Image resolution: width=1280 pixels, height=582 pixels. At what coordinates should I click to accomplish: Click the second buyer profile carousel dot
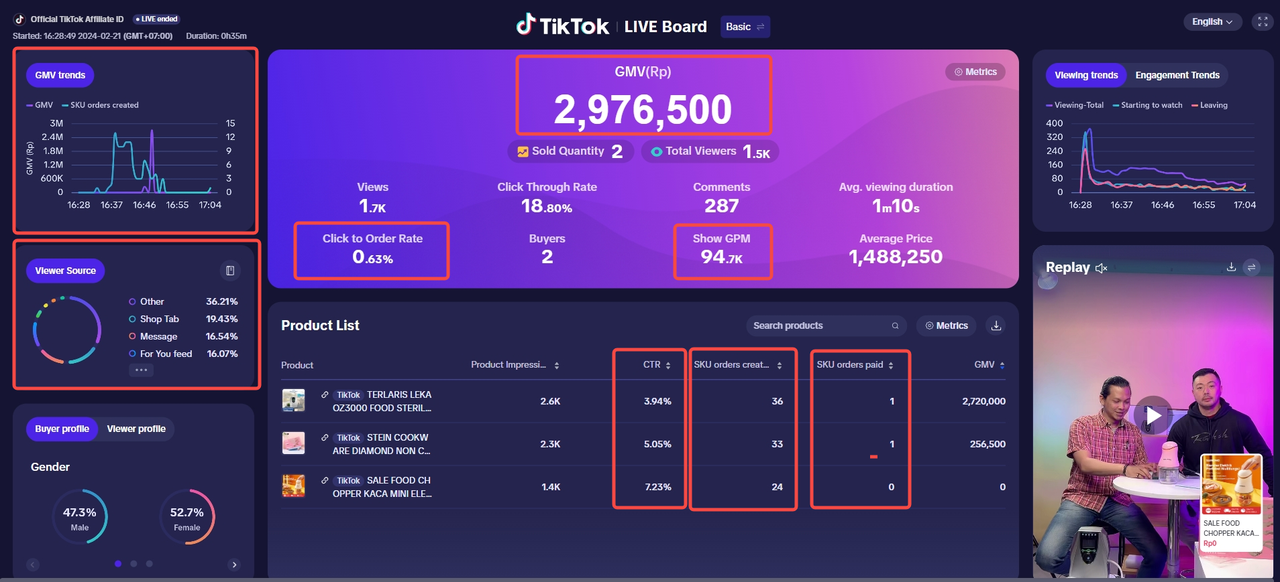[134, 564]
